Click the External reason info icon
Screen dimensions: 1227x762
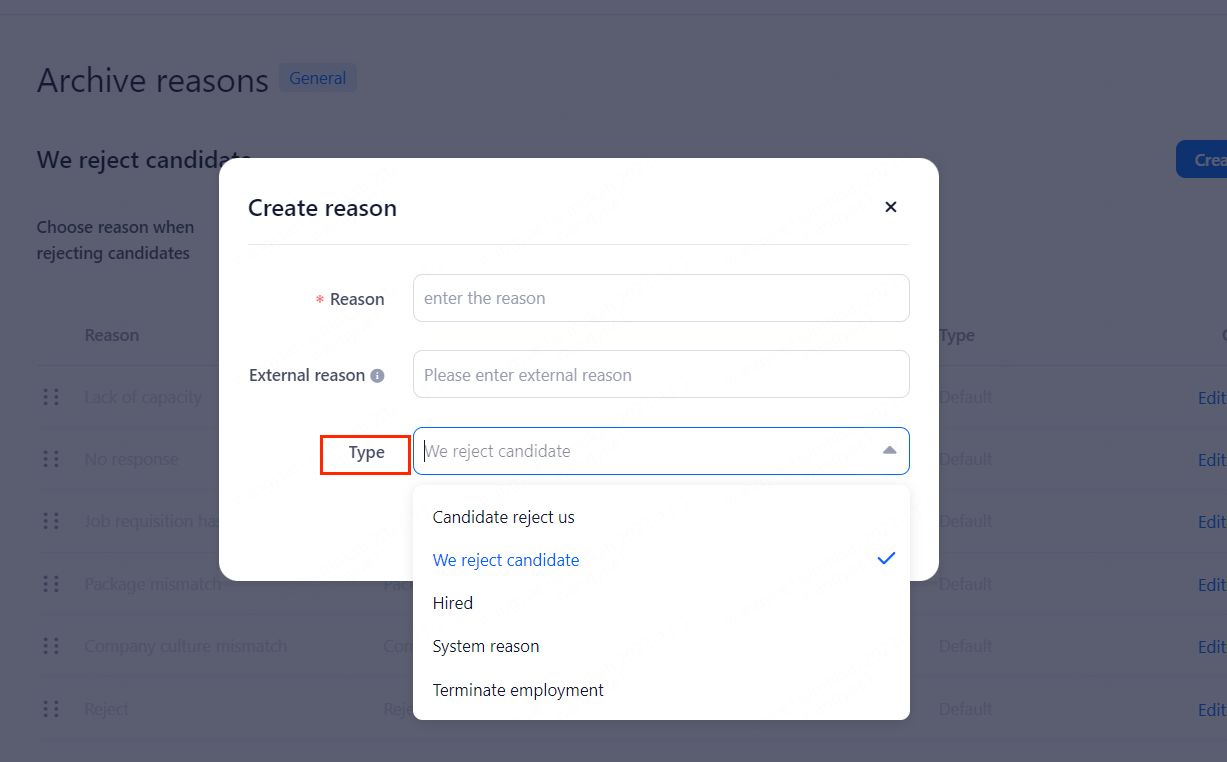click(377, 376)
